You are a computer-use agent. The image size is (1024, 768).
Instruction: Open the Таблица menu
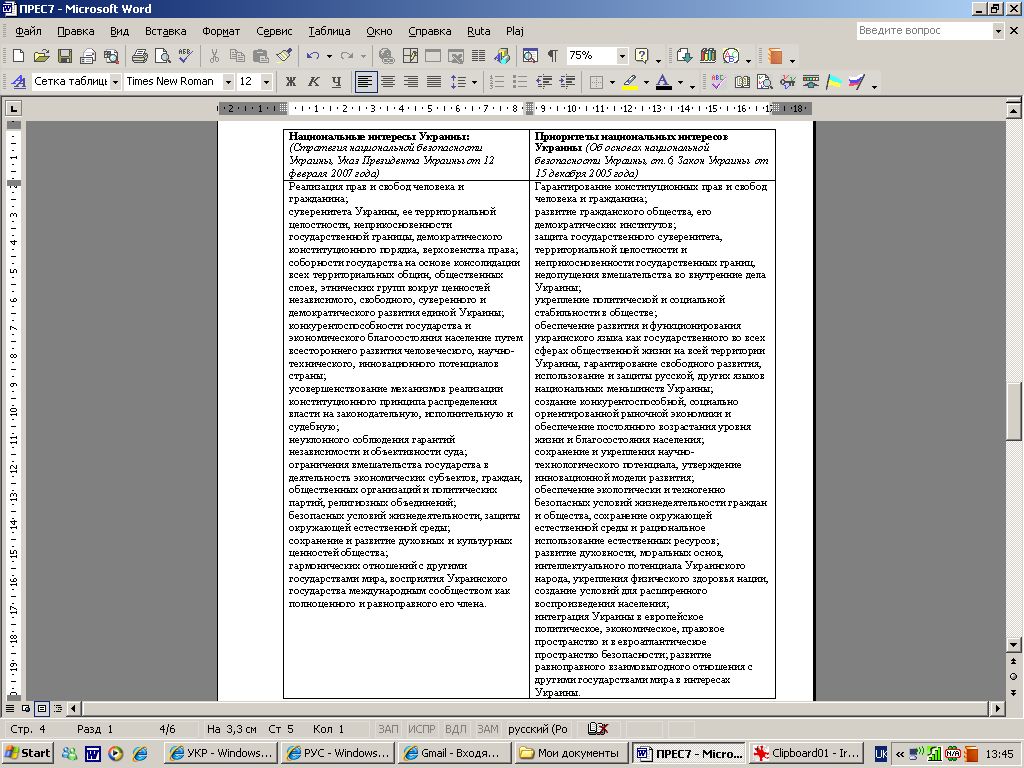(x=329, y=31)
